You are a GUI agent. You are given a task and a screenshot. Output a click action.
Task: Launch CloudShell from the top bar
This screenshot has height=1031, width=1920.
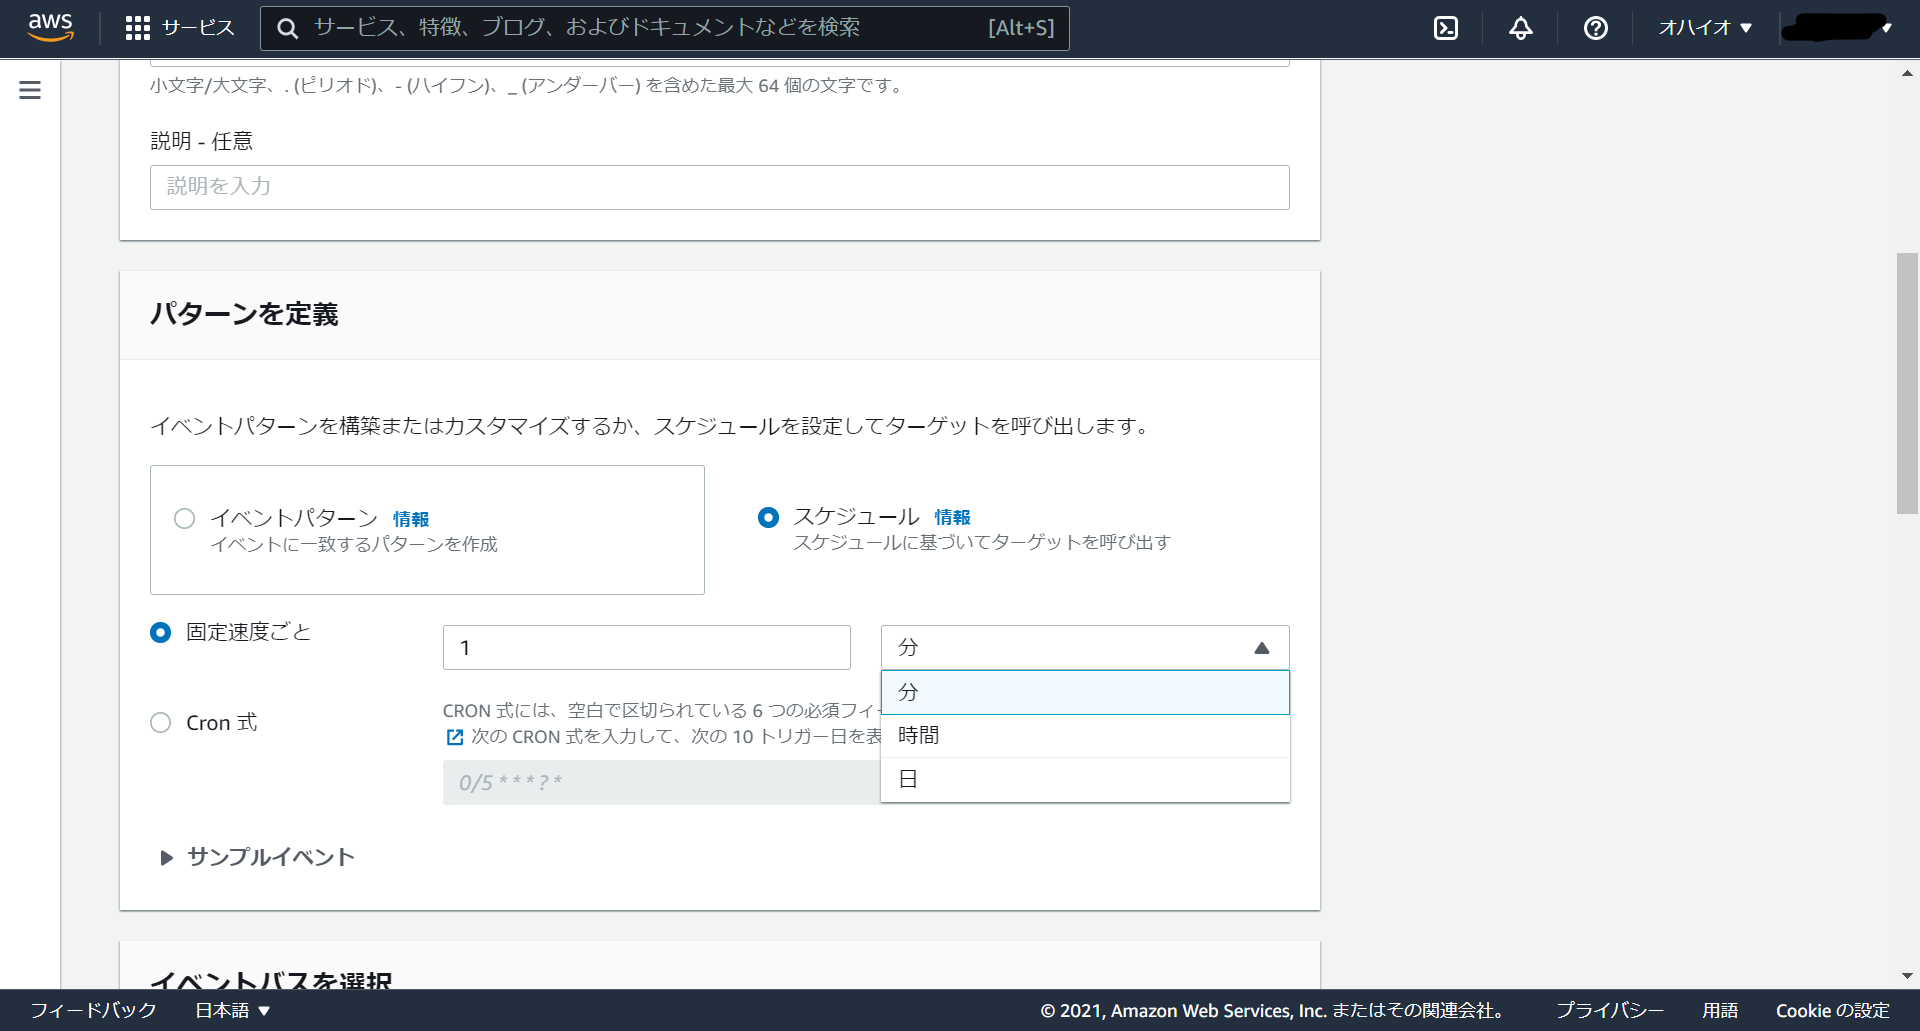tap(1446, 28)
